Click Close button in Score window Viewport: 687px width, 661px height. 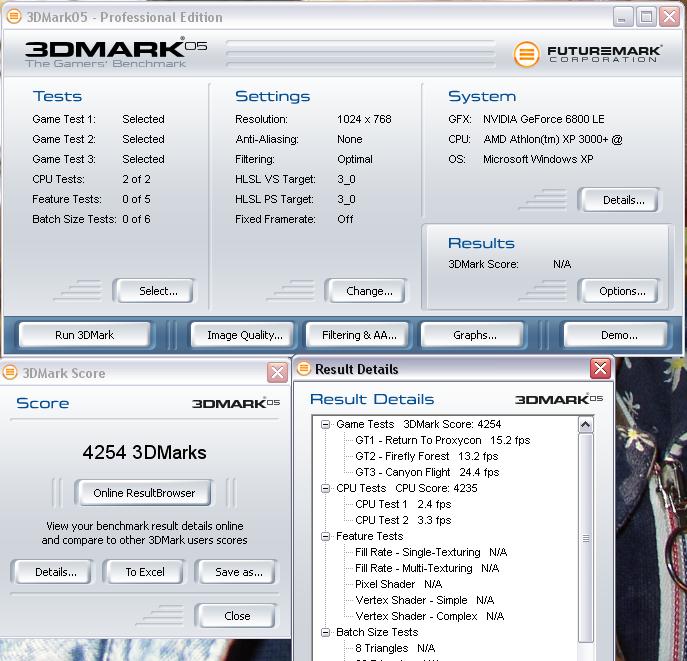[236, 615]
